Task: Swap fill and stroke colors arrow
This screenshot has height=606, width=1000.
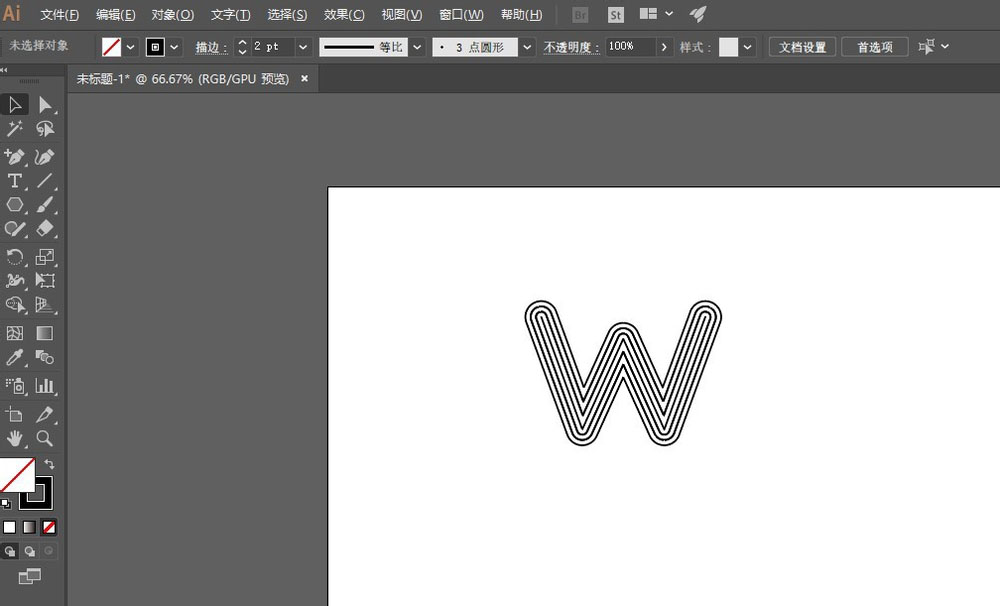Action: (x=49, y=464)
